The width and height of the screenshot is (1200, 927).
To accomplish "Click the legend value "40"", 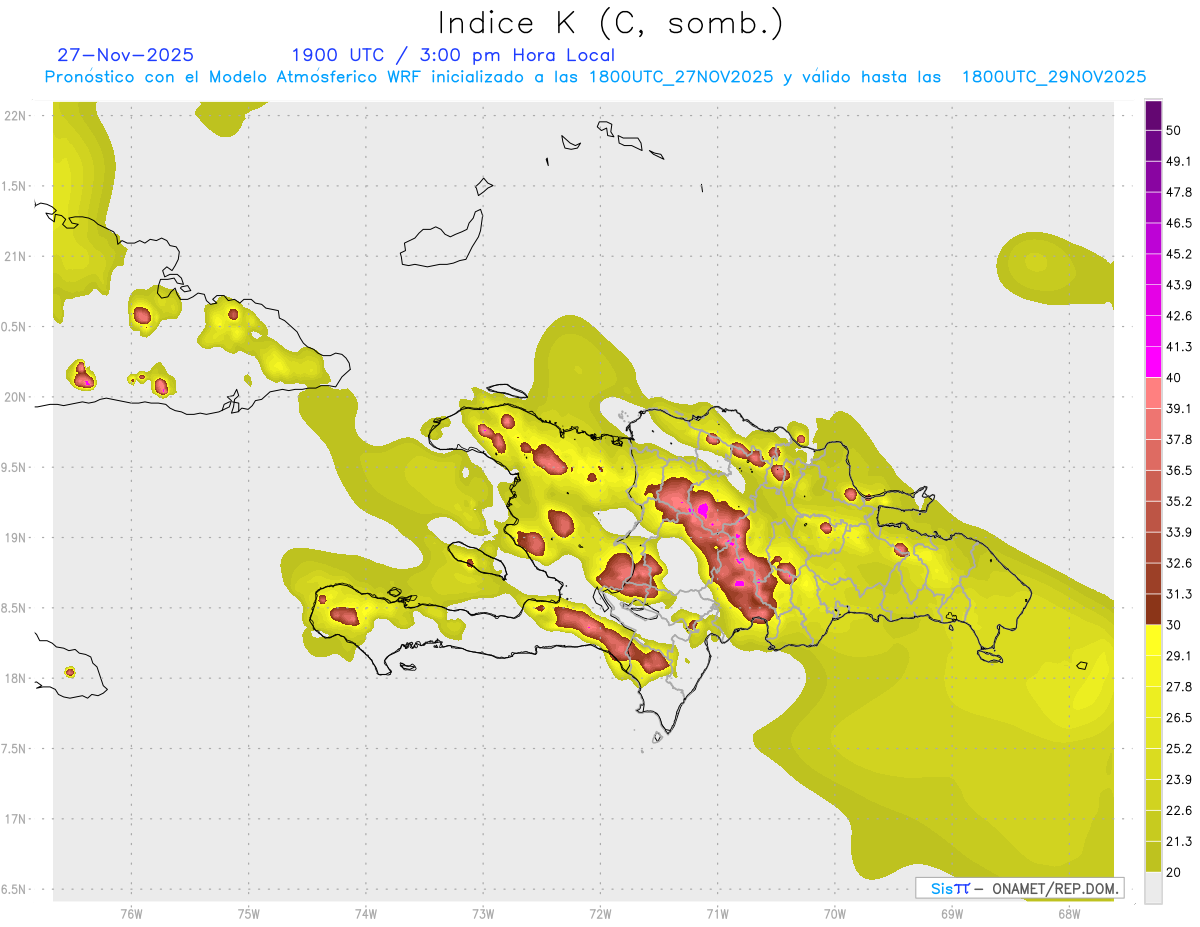I will (1174, 378).
